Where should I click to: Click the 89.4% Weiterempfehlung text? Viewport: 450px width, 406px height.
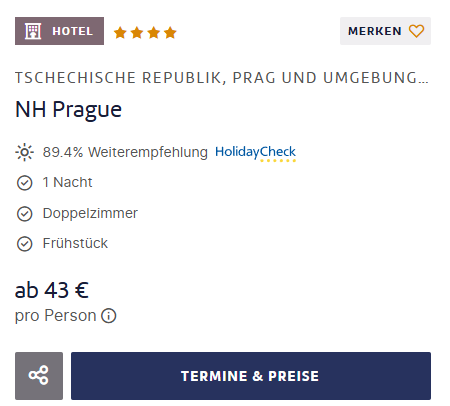tap(125, 152)
